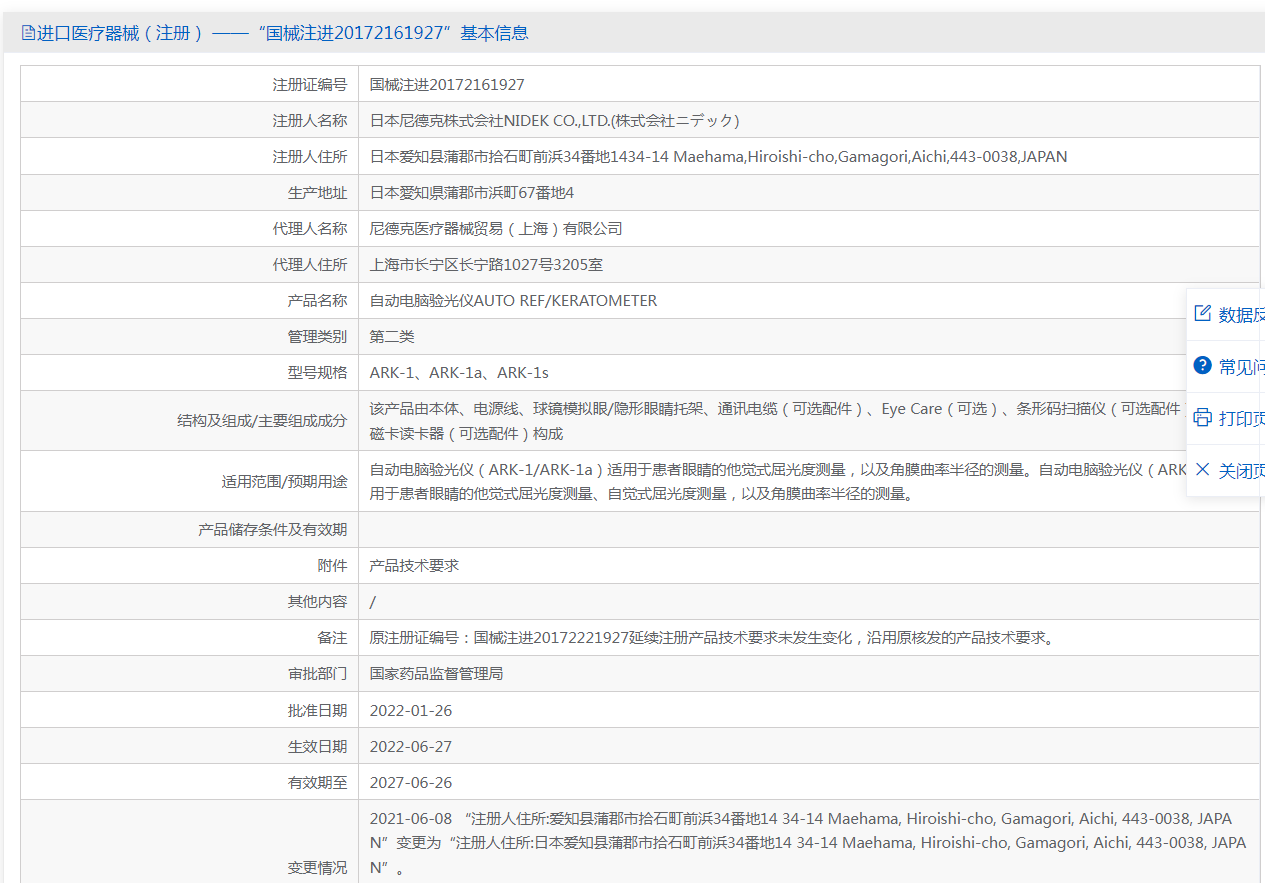Screen dimensions: 1265x883
Task: Select the 关闭页面 side panel entry
Action: tap(1226, 470)
